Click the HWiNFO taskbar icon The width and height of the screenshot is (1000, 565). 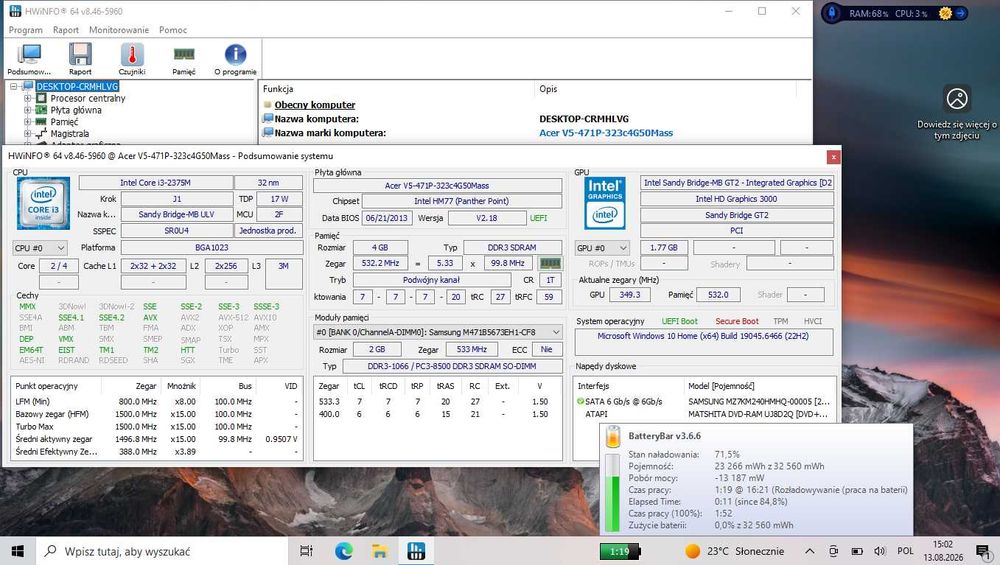pyautogui.click(x=416, y=551)
